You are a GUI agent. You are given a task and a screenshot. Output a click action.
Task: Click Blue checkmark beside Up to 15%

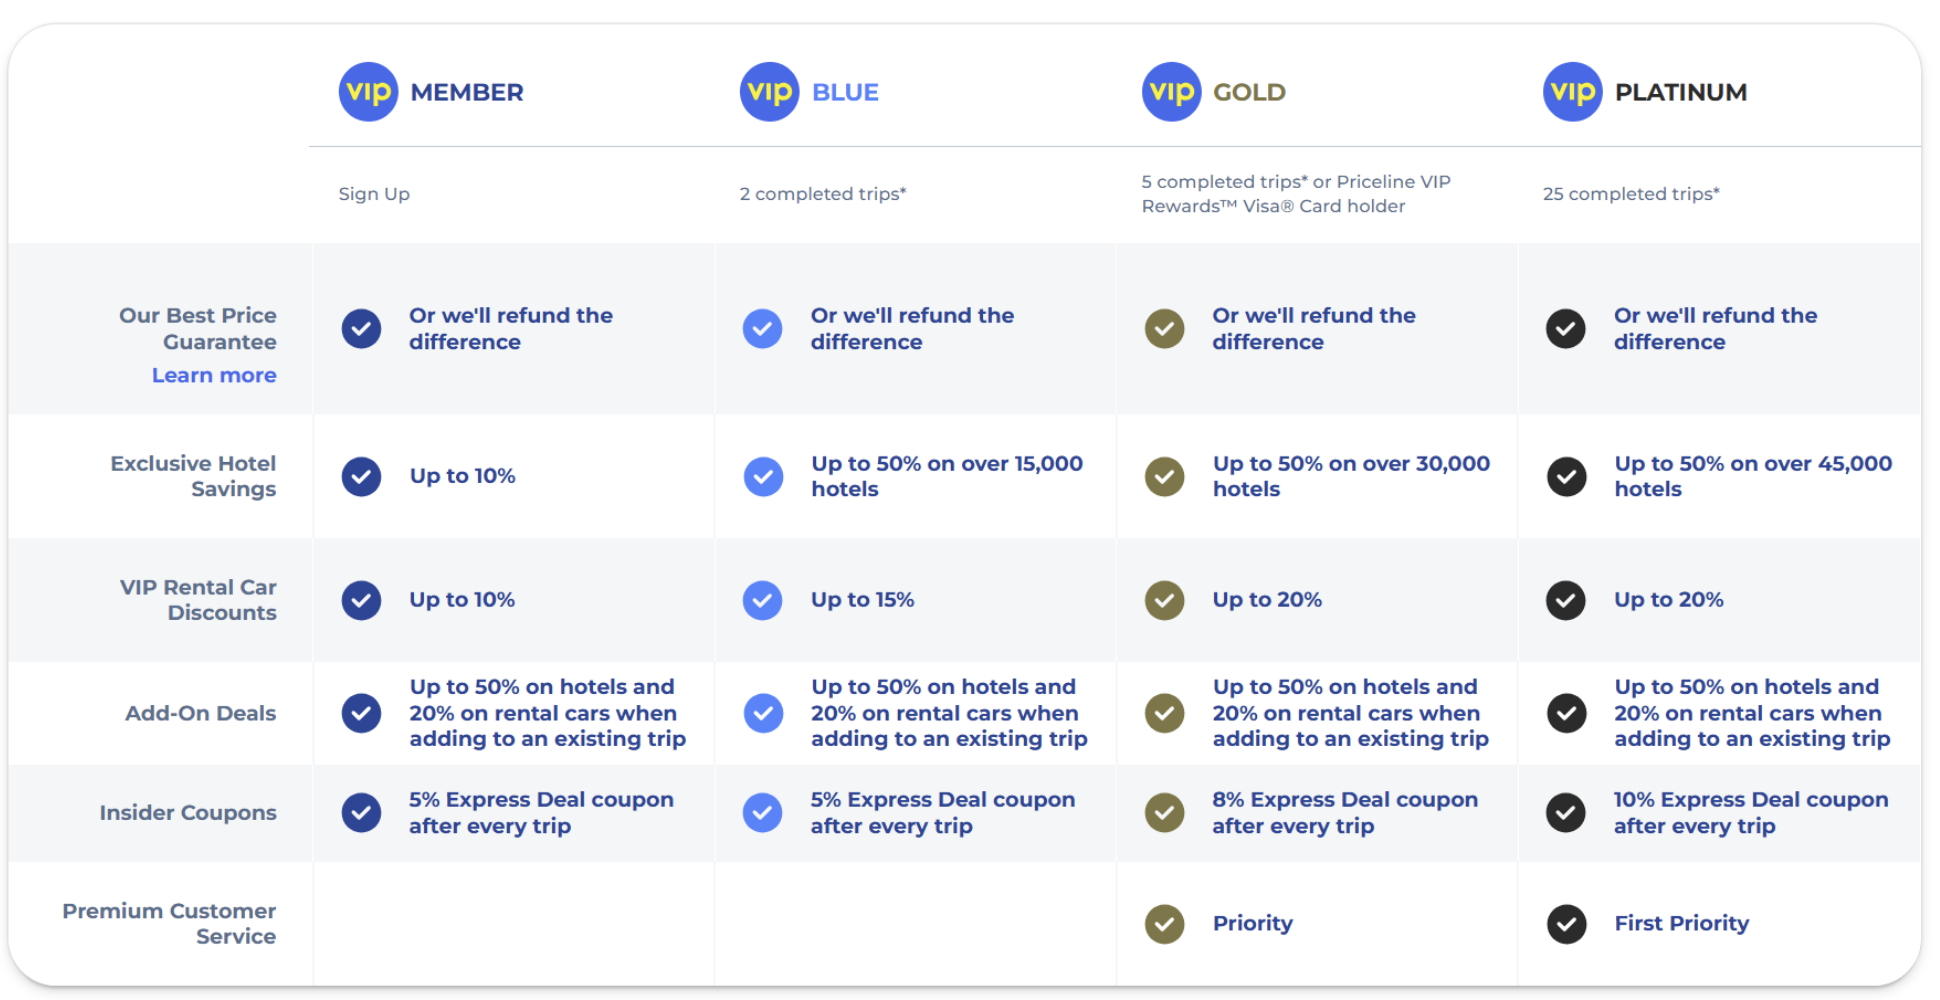click(762, 600)
